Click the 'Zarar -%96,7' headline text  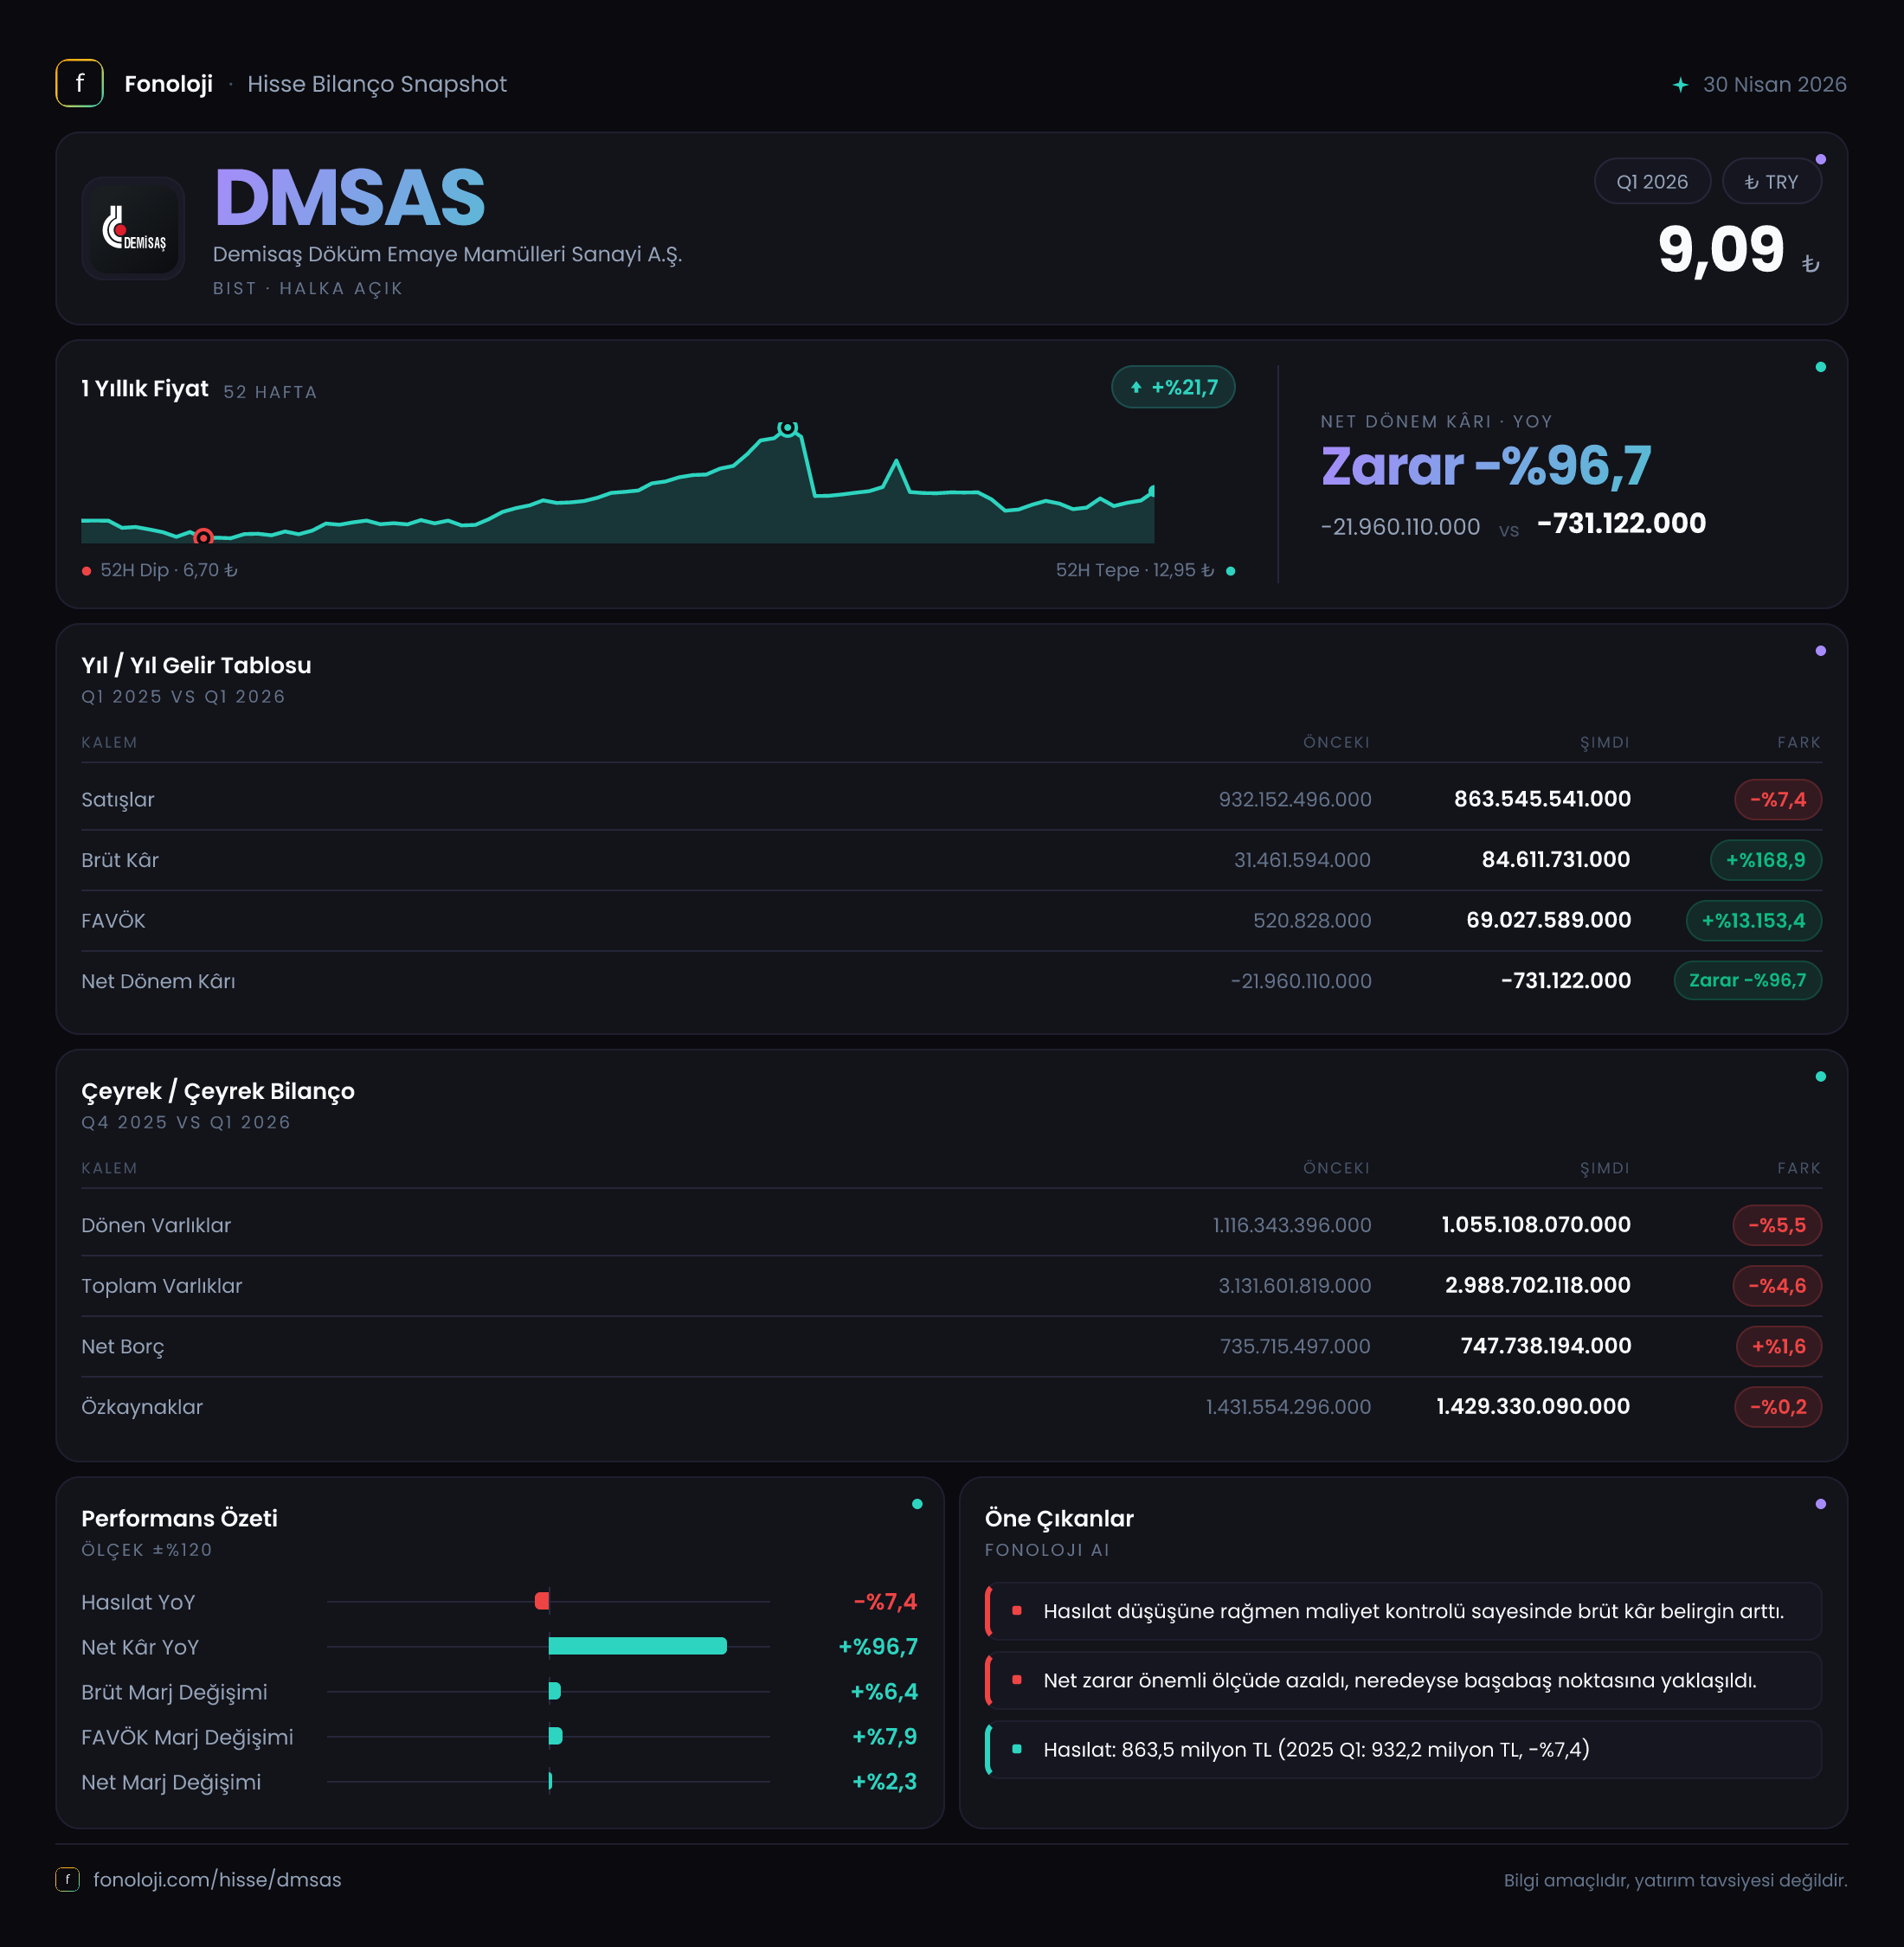coord(1486,466)
